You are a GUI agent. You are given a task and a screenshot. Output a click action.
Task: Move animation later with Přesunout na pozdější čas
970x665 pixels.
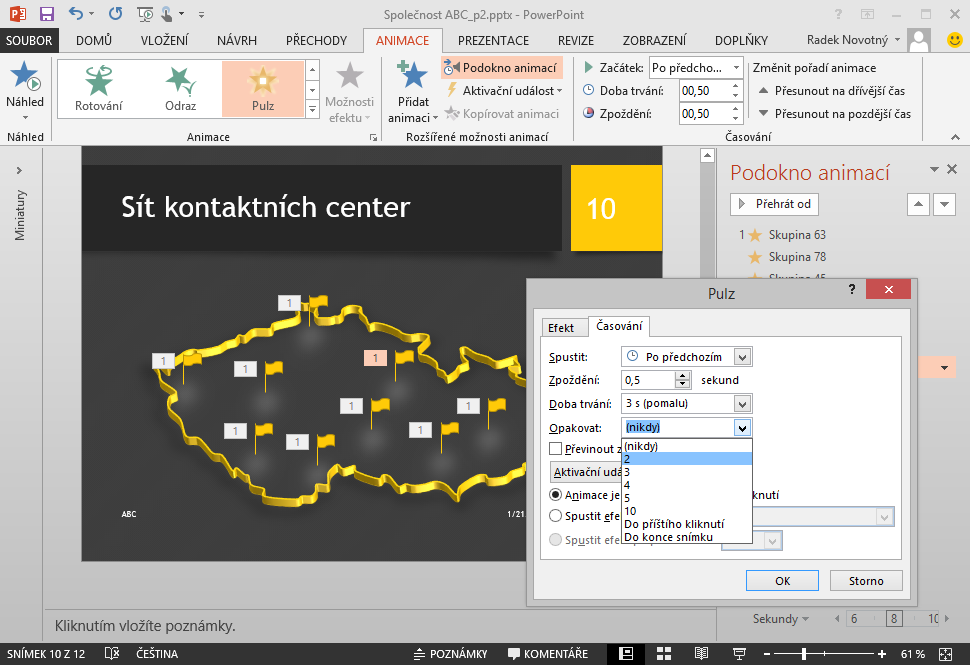[x=835, y=114]
